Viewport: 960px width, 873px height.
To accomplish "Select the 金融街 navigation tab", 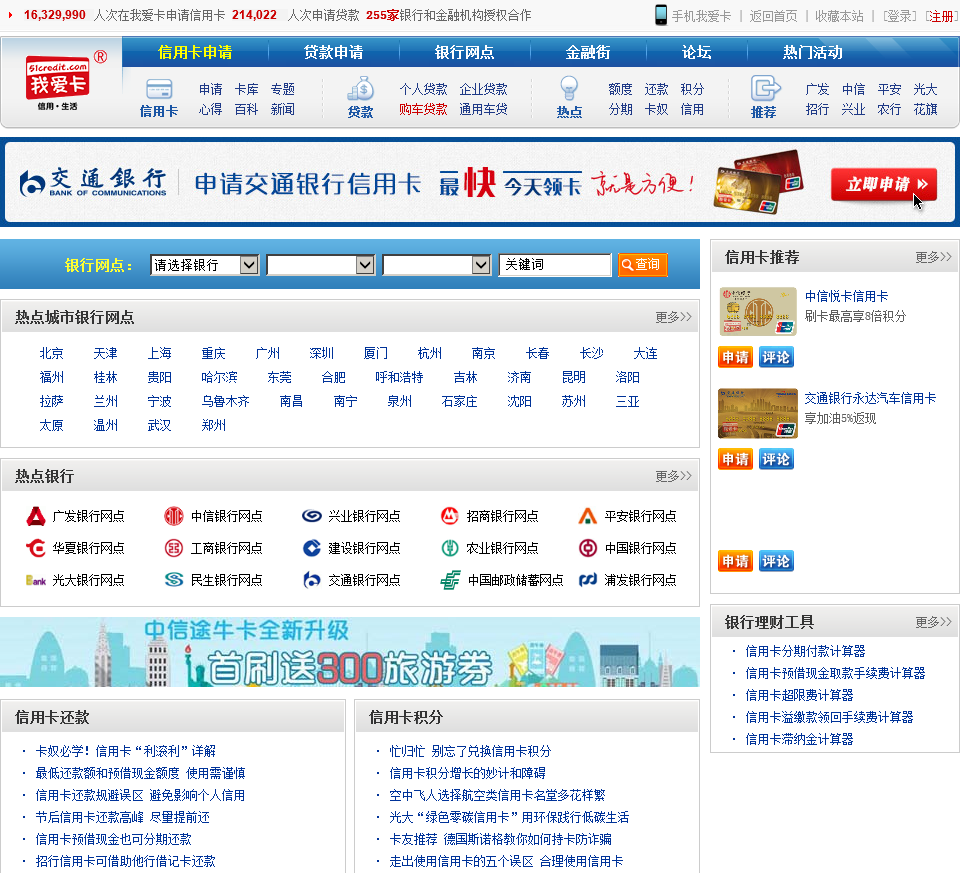I will (x=588, y=53).
